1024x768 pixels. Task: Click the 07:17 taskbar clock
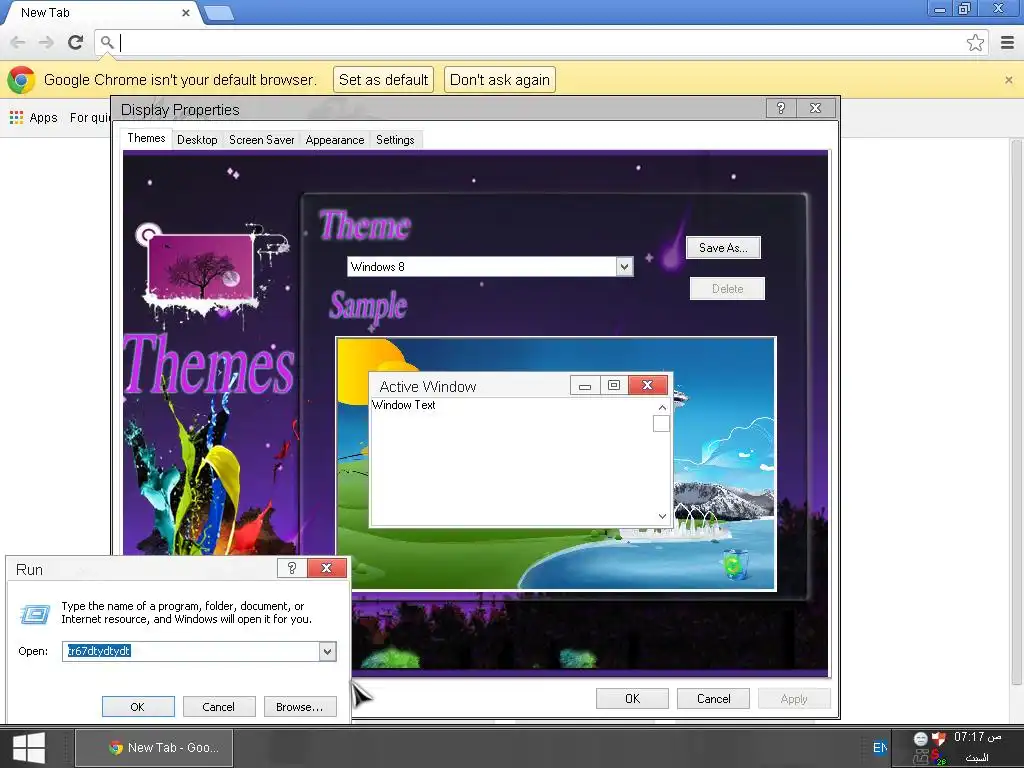coord(977,737)
